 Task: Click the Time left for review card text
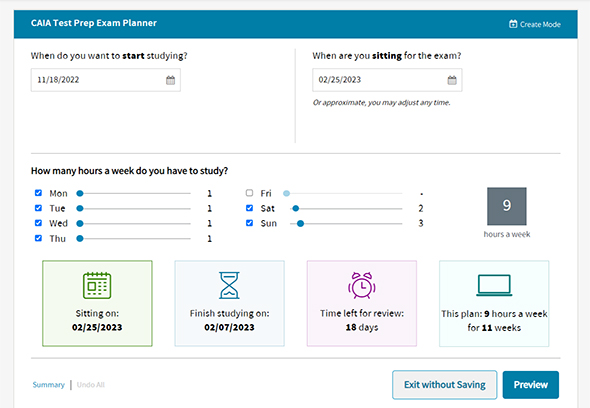click(x=362, y=320)
